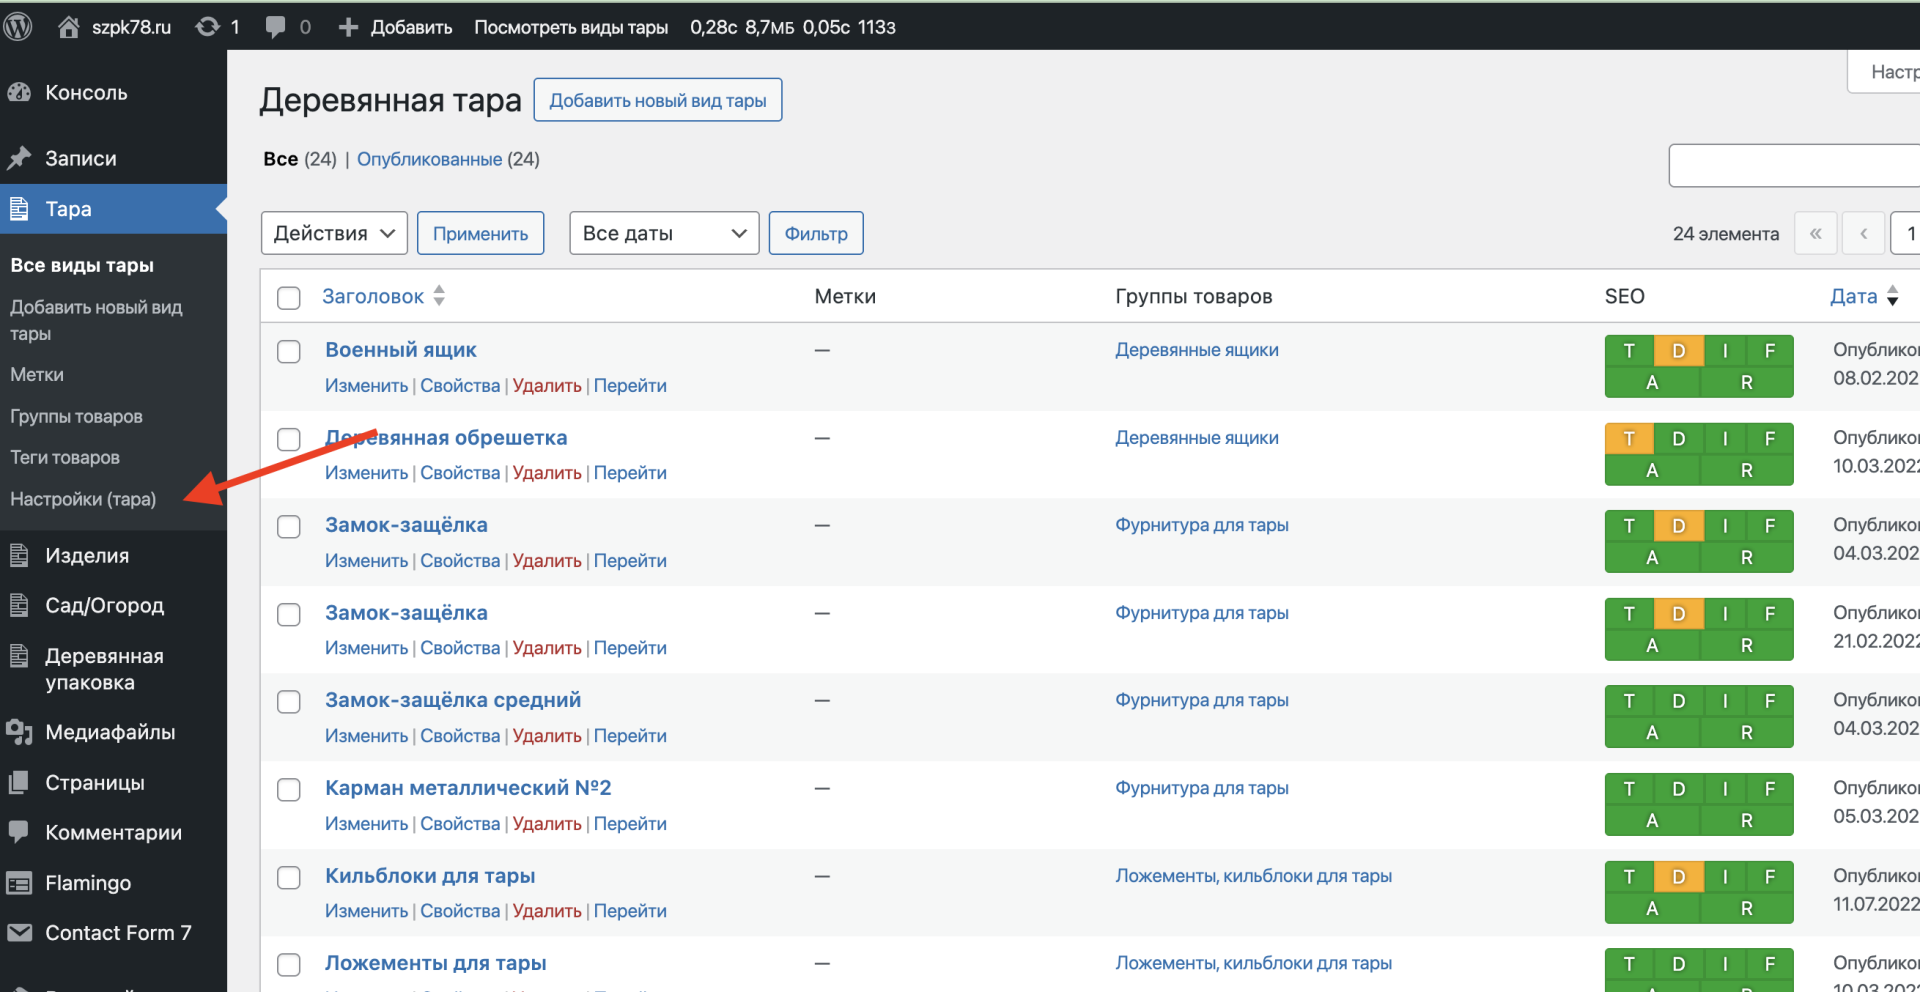1920x992 pixels.
Task: Check the Кильблоки для тары checkbox
Action: pos(289,877)
